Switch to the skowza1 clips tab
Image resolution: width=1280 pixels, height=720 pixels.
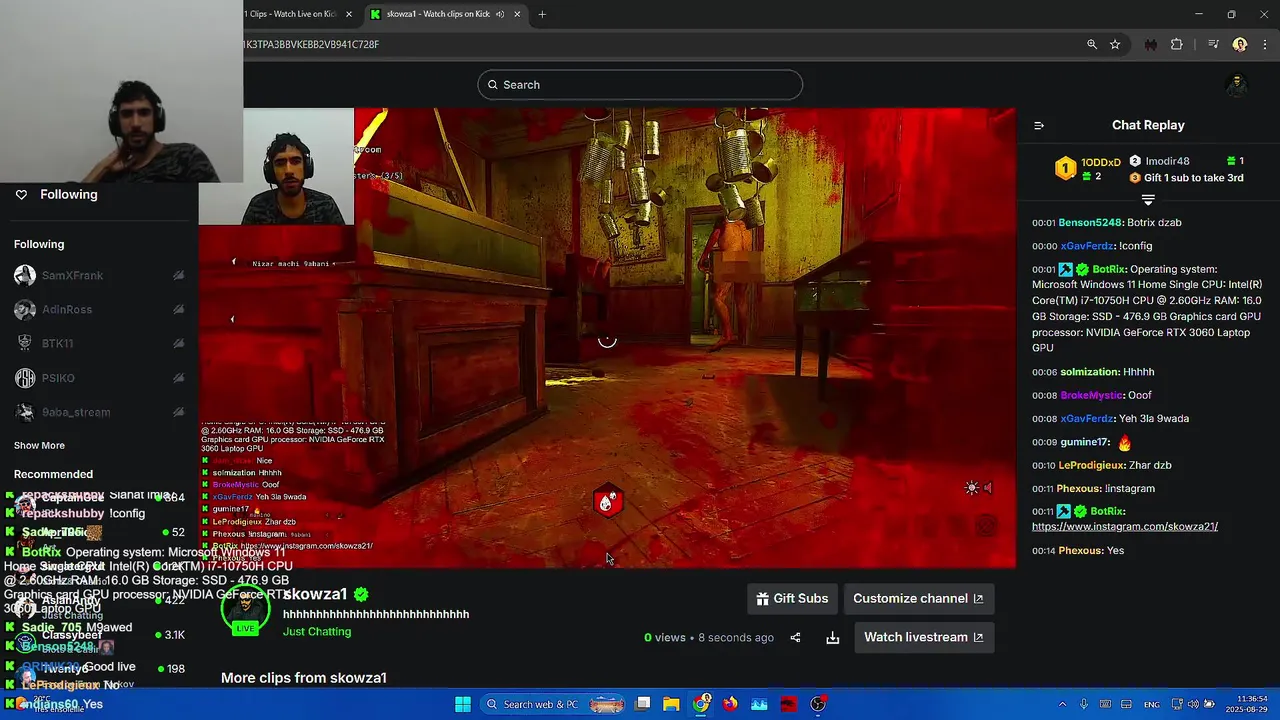[x=444, y=14]
